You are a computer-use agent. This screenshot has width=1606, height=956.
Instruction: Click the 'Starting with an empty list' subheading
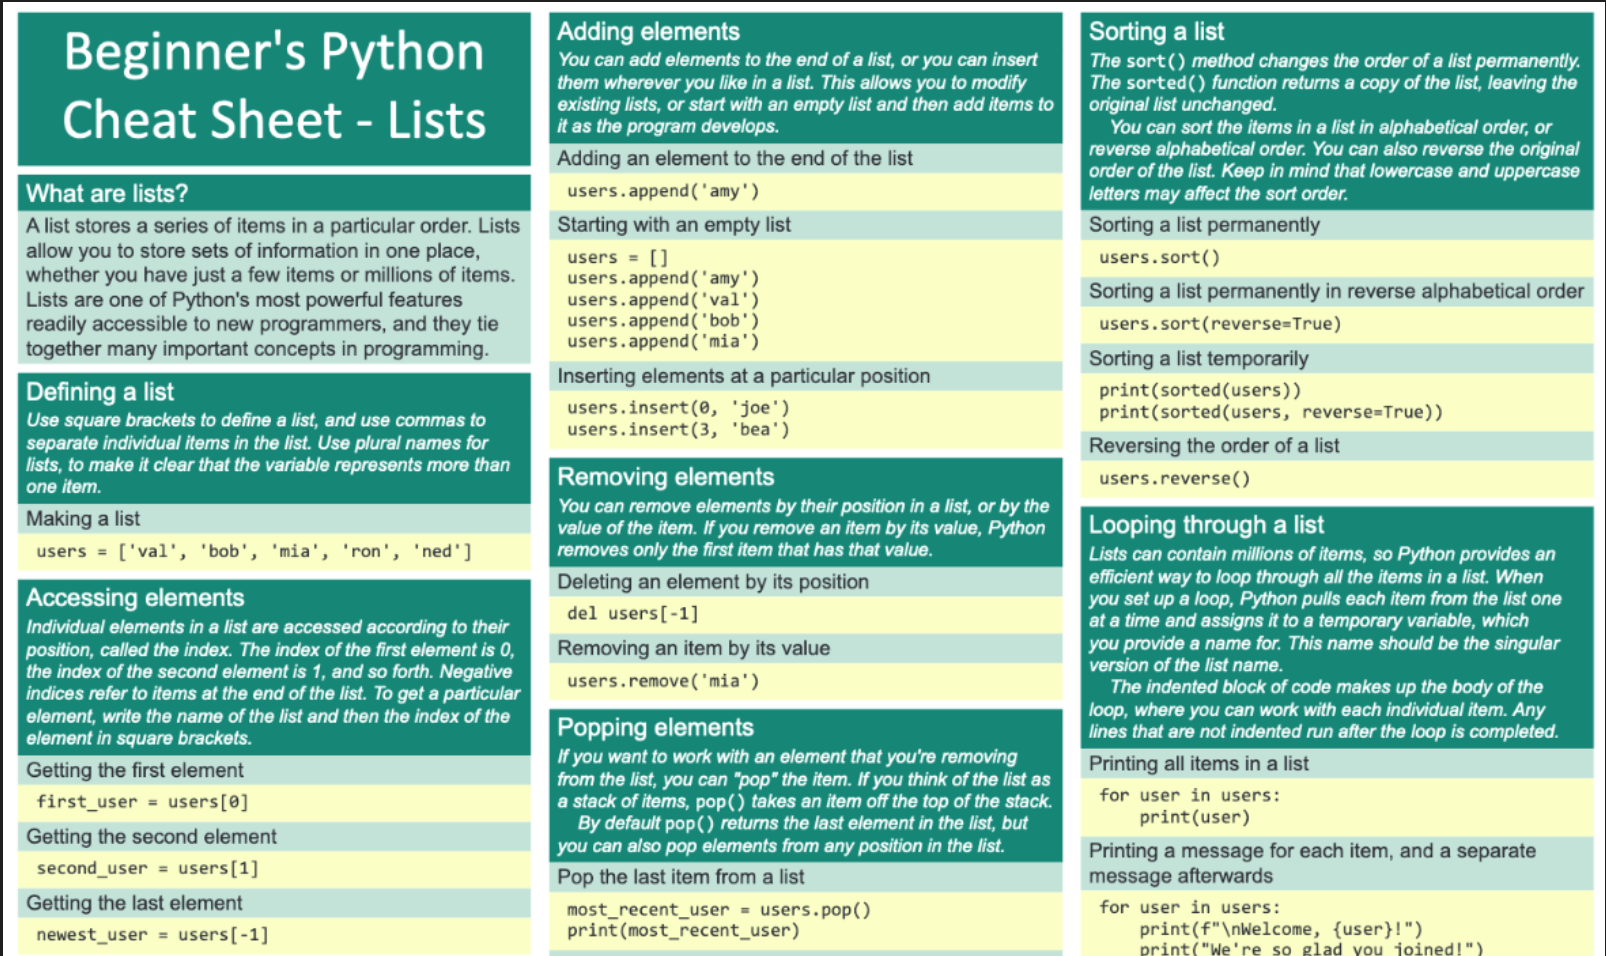pyautogui.click(x=674, y=225)
